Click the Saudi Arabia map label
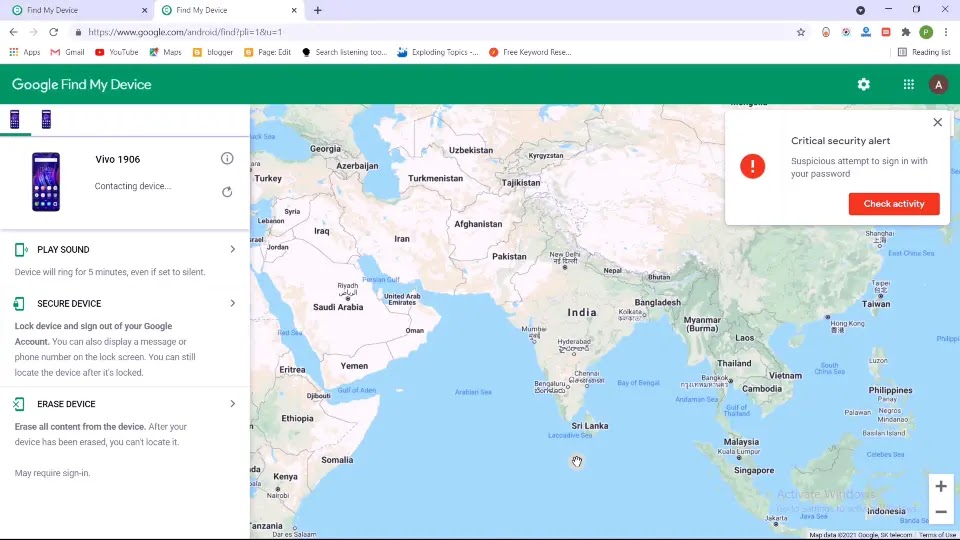 coord(338,307)
